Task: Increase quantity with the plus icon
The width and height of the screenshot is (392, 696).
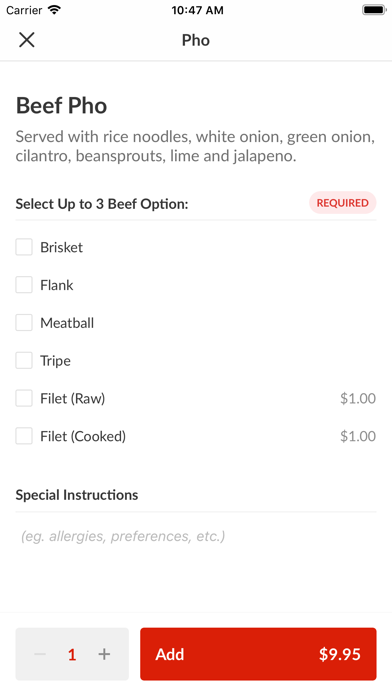Action: click(104, 654)
